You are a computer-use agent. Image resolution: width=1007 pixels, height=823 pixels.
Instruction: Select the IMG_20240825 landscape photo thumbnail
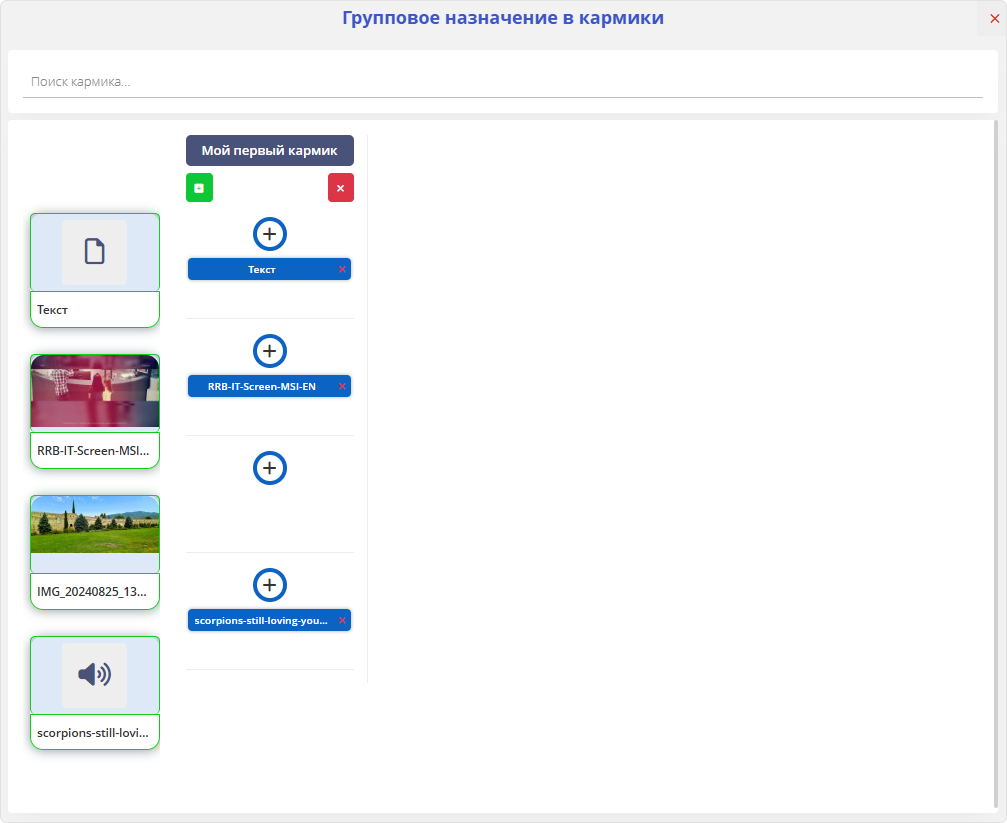point(94,532)
